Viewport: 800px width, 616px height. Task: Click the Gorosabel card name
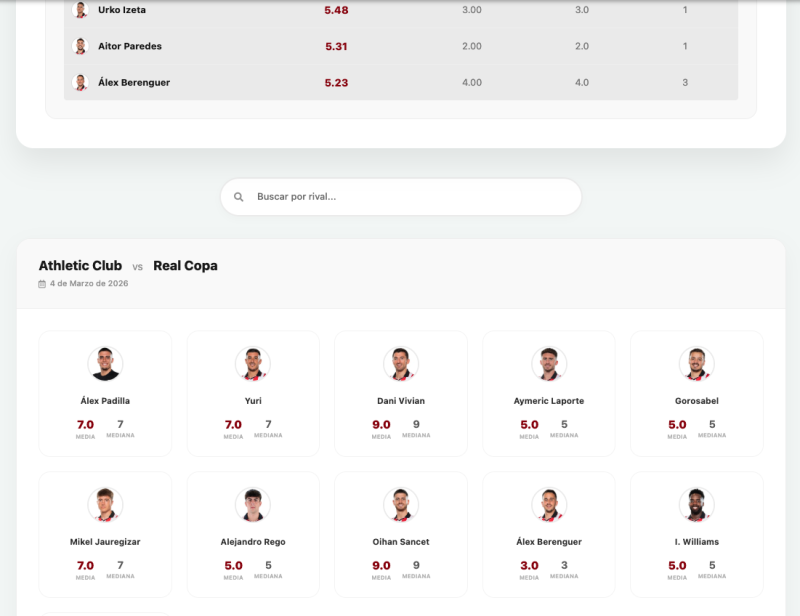[697, 401]
